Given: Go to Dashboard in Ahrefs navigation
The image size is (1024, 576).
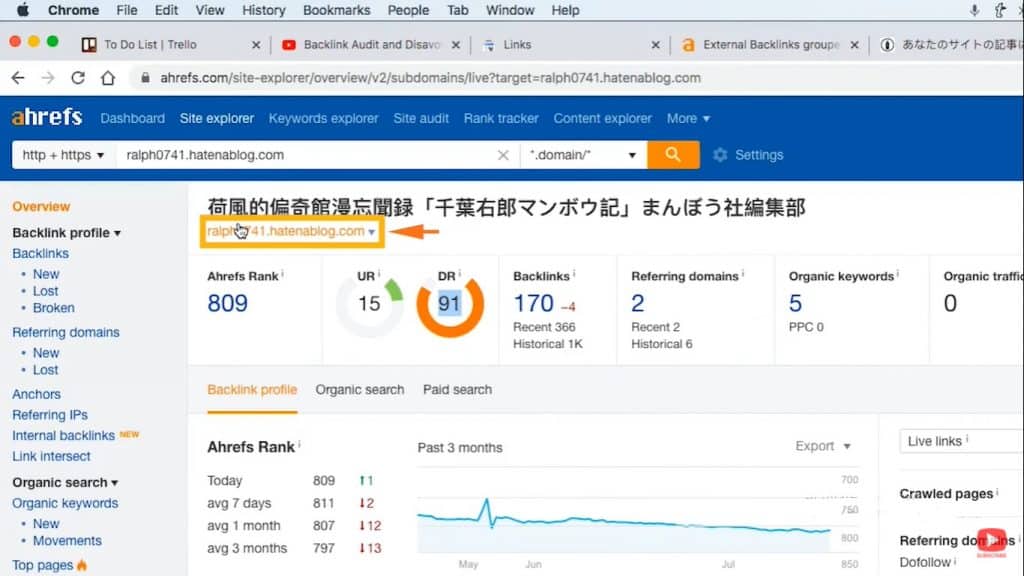Looking at the screenshot, I should point(133,118).
